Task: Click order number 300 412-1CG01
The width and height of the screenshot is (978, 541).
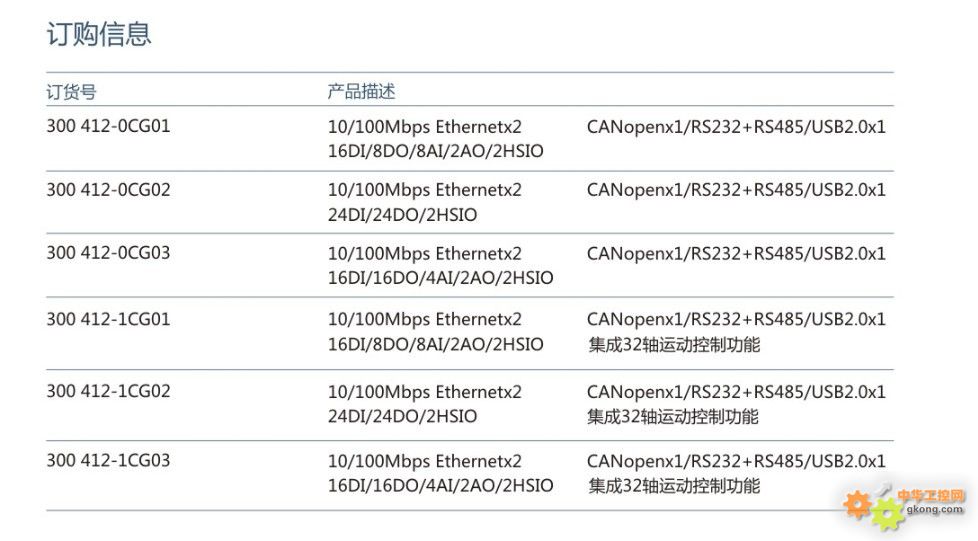Action: point(108,319)
